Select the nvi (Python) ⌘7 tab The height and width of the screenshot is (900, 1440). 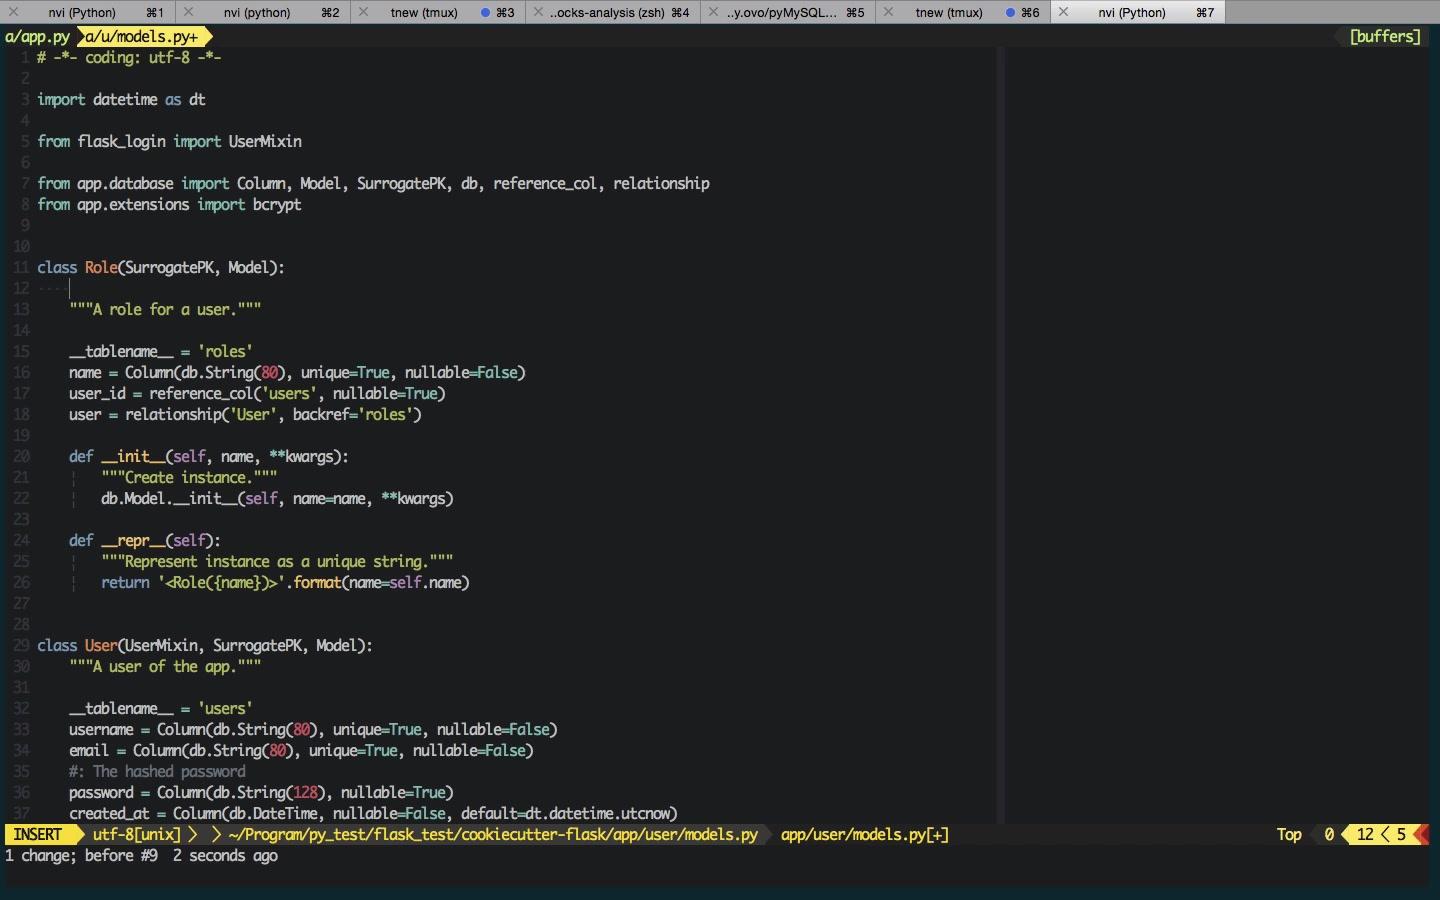pos(1137,12)
